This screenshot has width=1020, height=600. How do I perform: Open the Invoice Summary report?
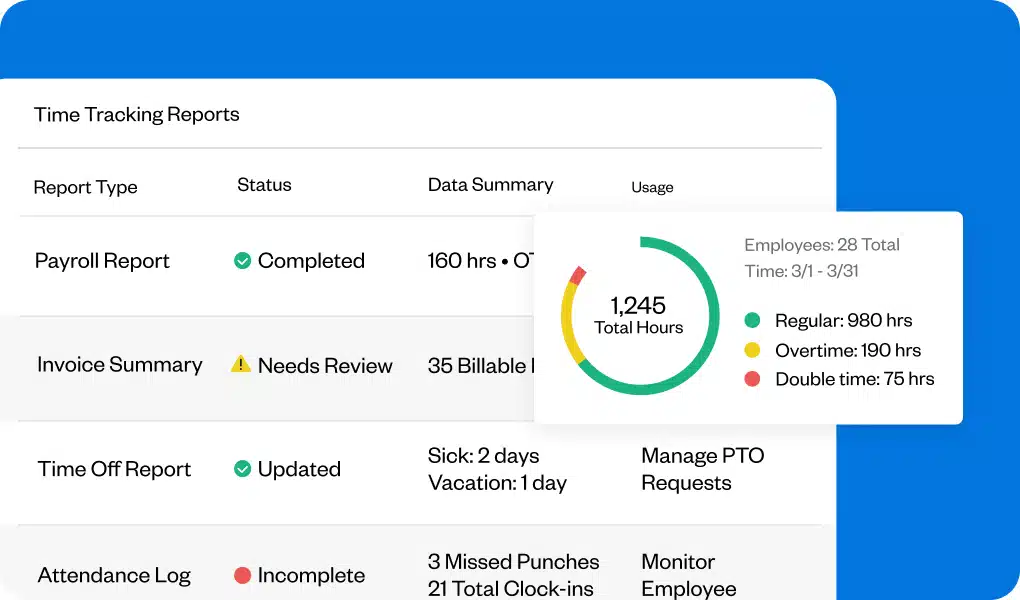point(119,365)
